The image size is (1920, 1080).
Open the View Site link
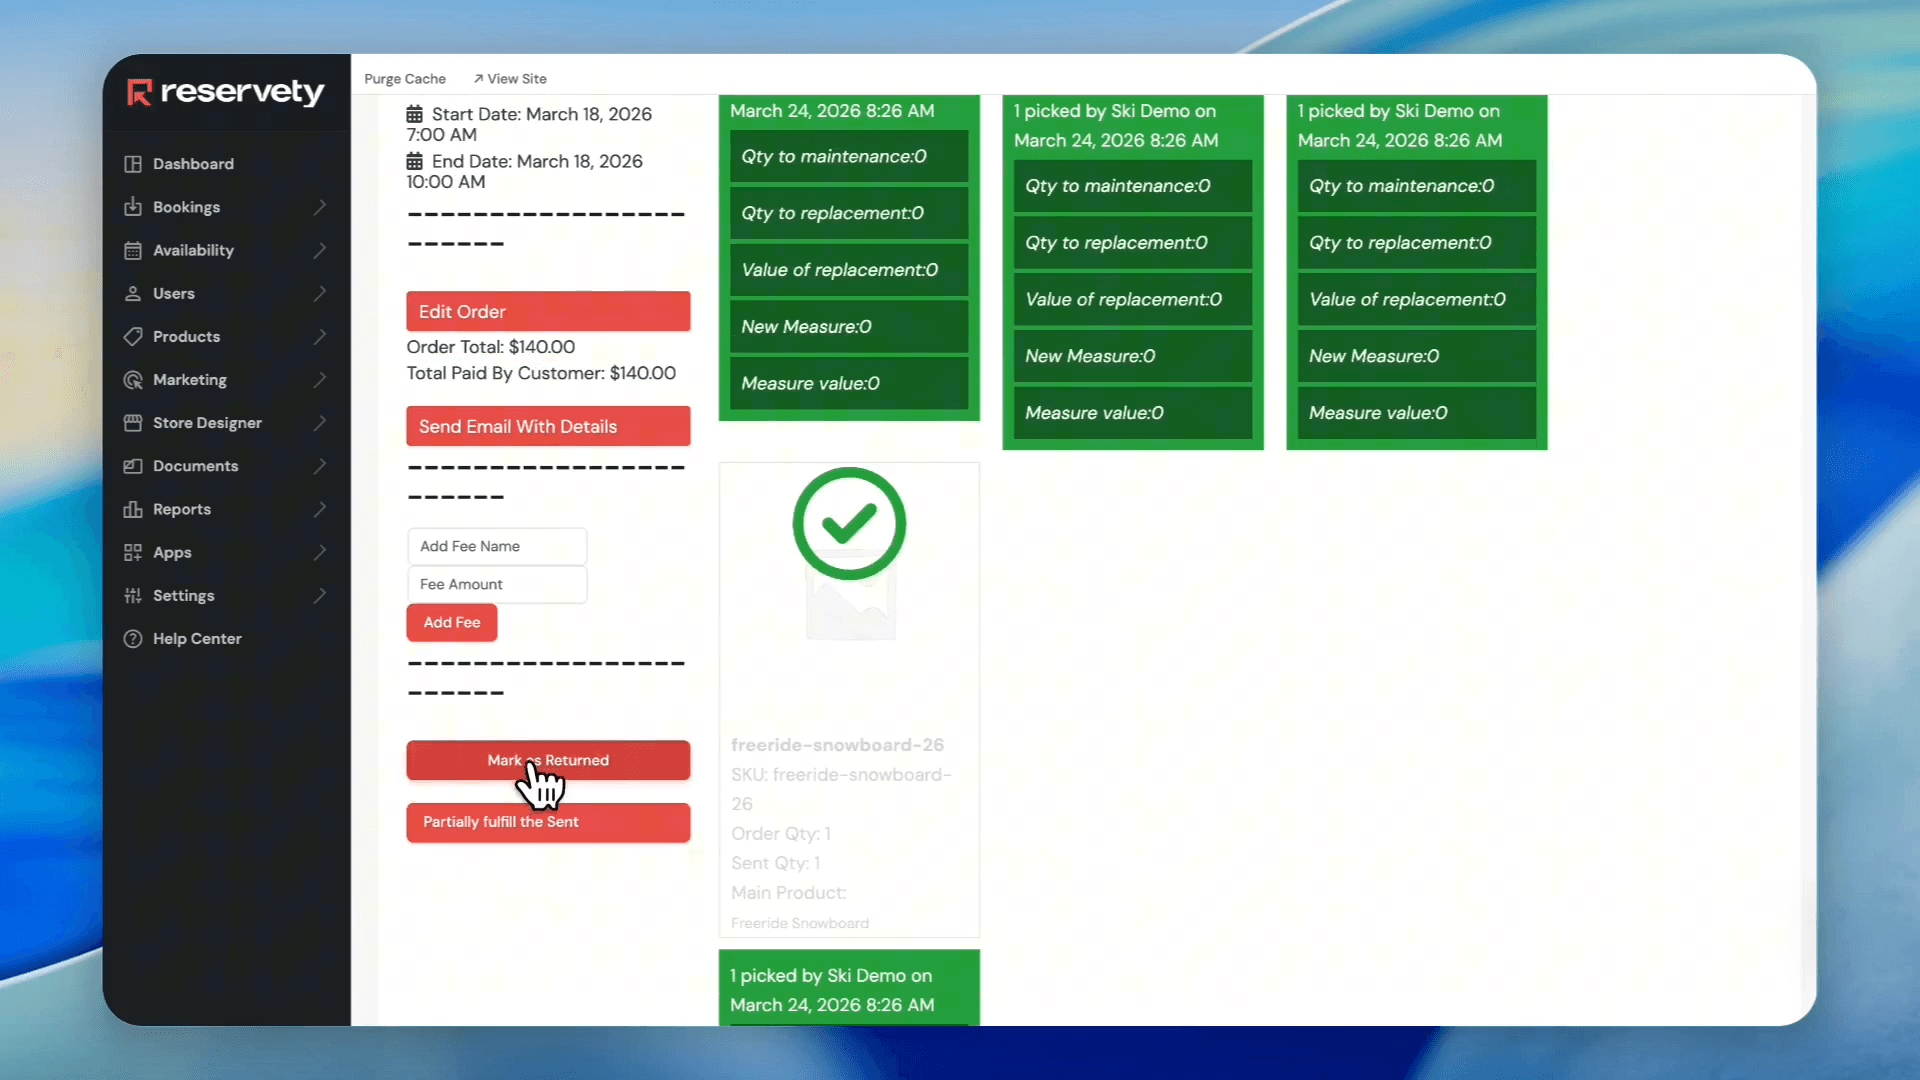pos(510,79)
